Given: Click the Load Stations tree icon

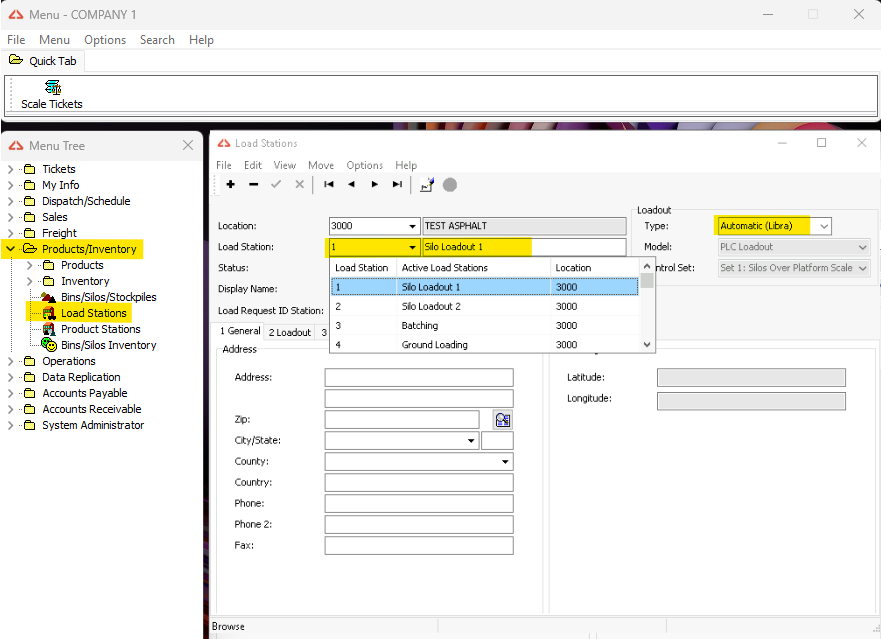Looking at the screenshot, I should coord(49,313).
